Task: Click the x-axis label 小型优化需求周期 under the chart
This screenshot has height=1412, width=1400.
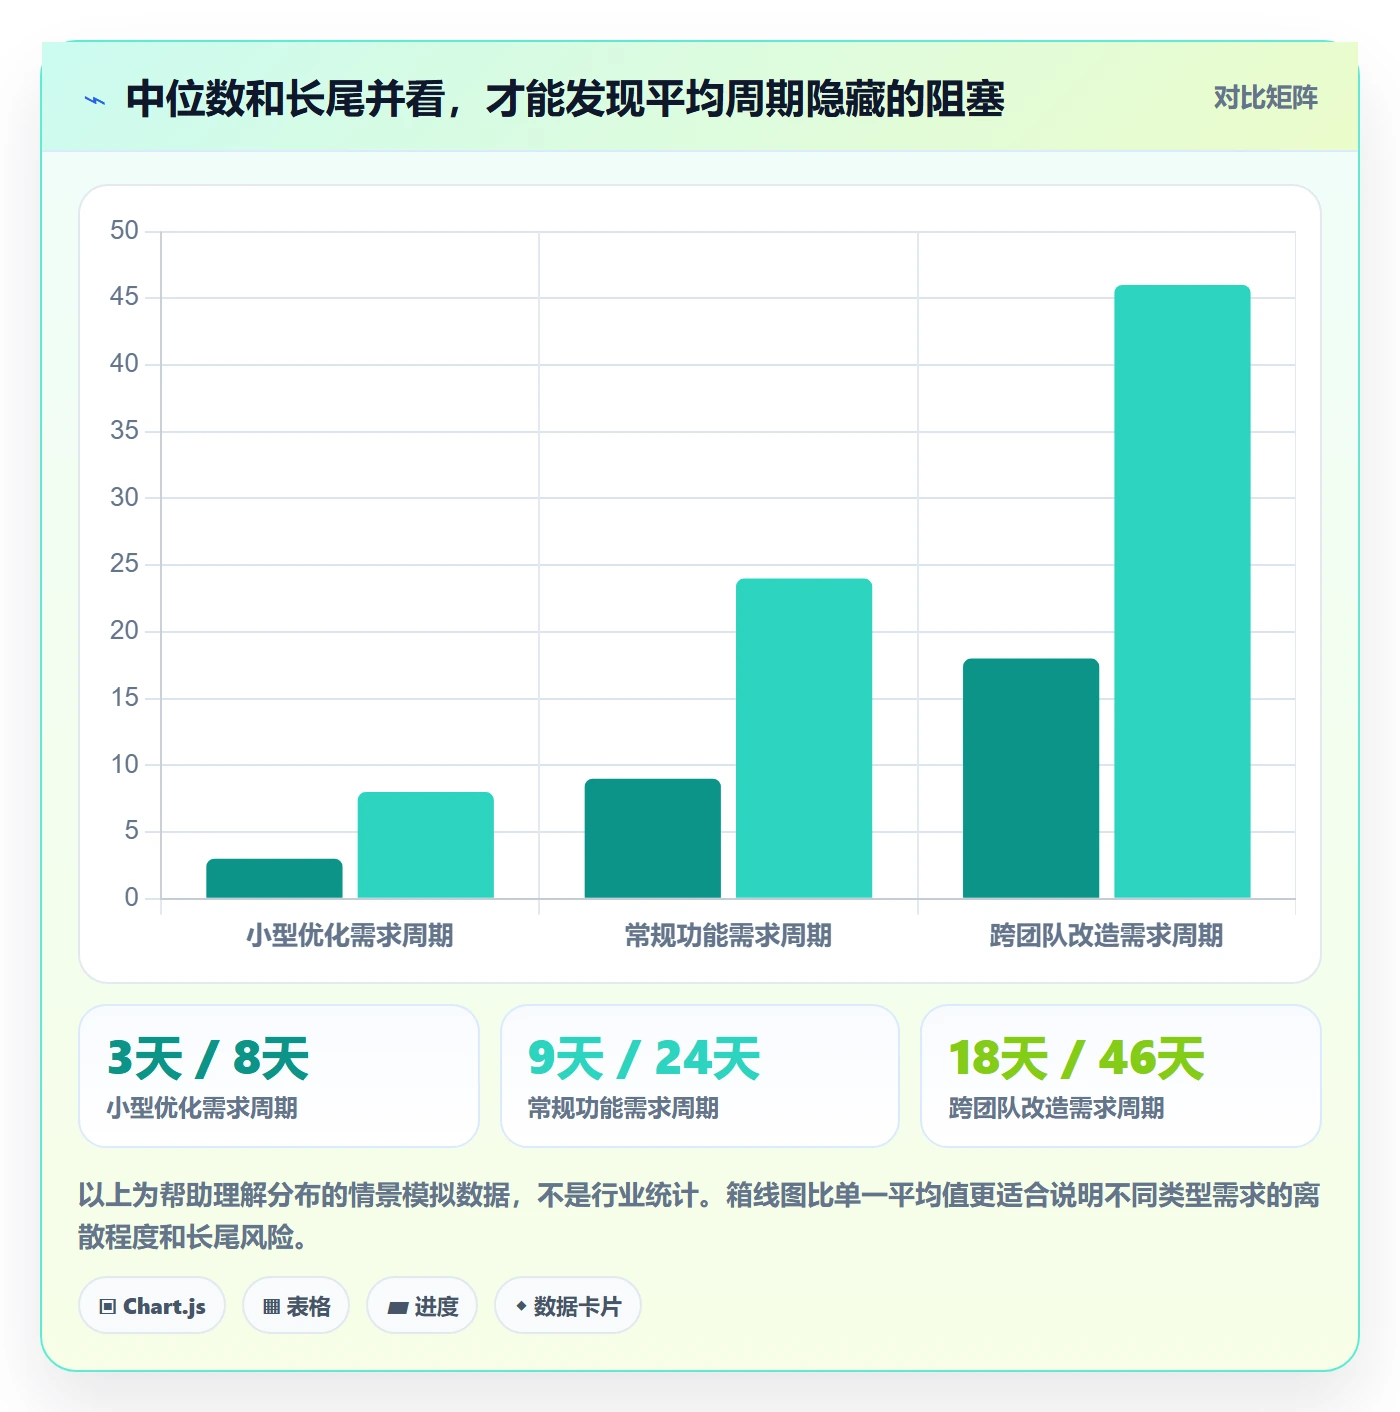Action: (350, 935)
